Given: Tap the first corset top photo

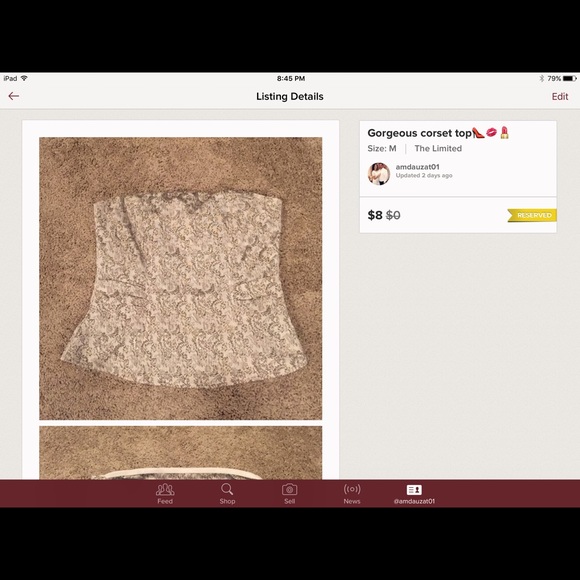Looking at the screenshot, I should (181, 279).
